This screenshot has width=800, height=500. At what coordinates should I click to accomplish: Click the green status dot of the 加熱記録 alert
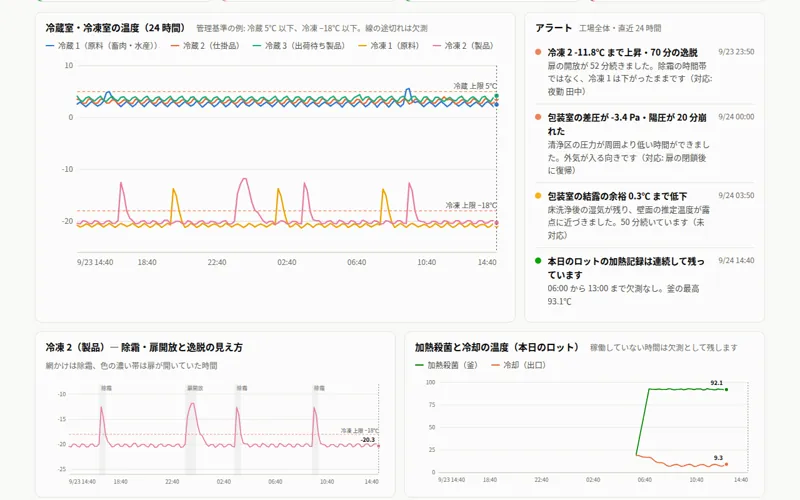point(538,261)
